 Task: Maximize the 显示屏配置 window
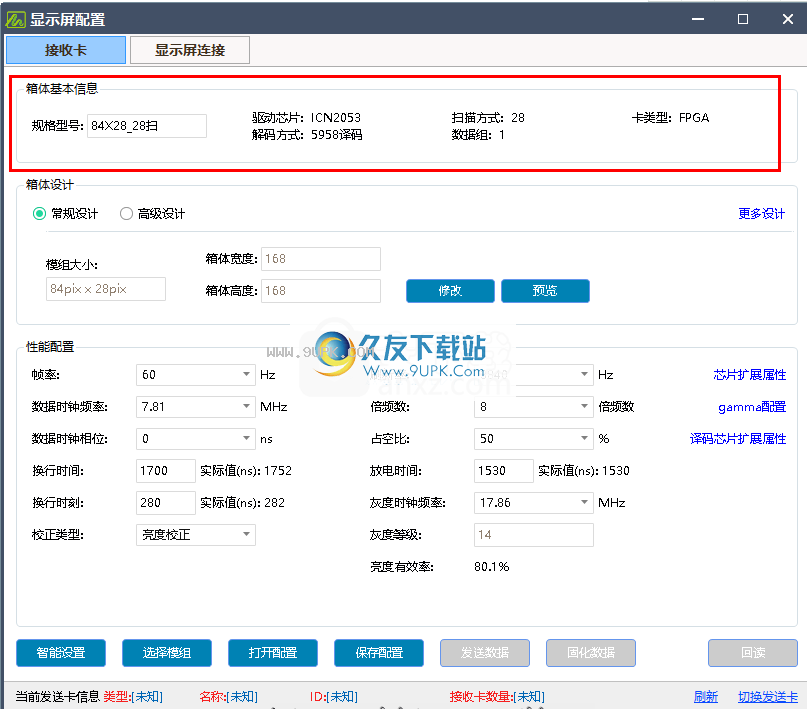[x=743, y=19]
